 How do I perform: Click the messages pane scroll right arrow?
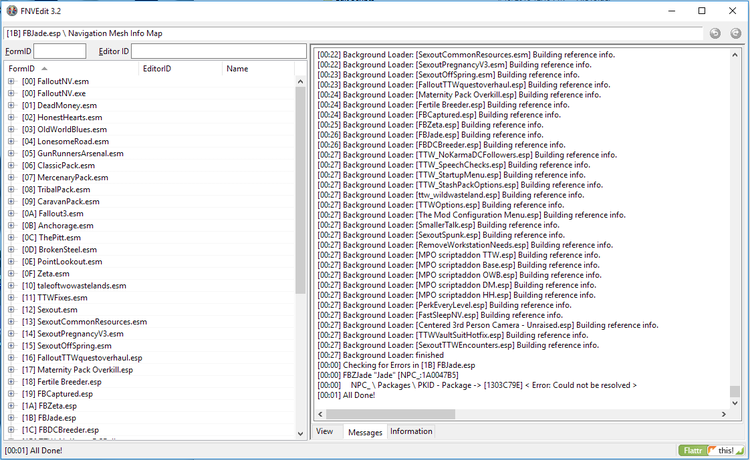coord(724,414)
